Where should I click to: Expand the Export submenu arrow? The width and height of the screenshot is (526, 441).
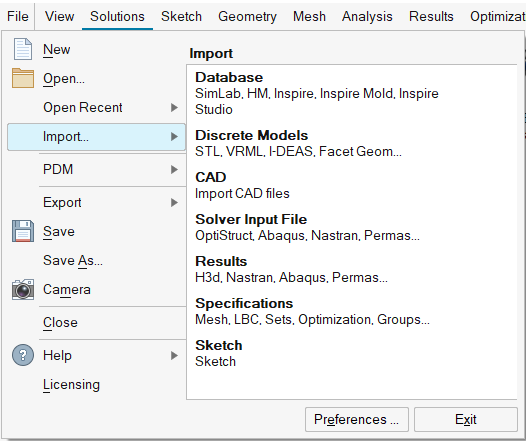pos(174,203)
